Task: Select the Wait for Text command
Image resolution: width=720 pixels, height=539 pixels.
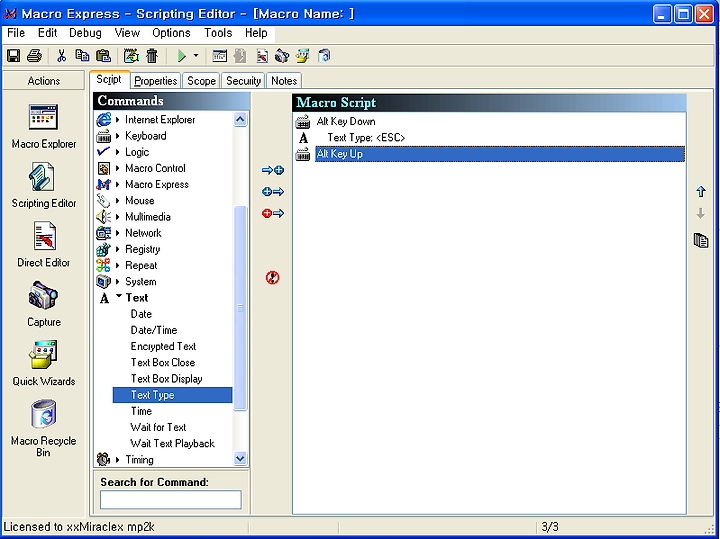Action: pos(158,427)
